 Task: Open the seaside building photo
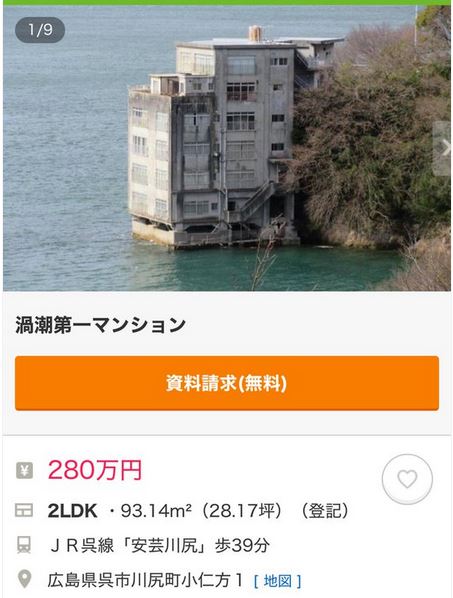pyautogui.click(x=227, y=148)
